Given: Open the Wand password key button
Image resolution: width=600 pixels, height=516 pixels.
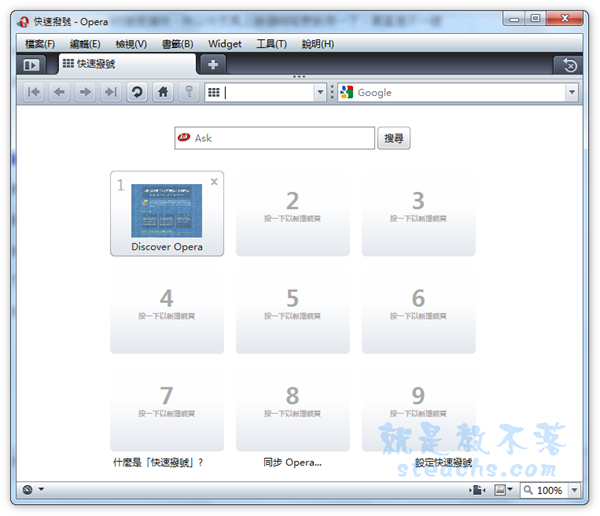Looking at the screenshot, I should (x=189, y=92).
